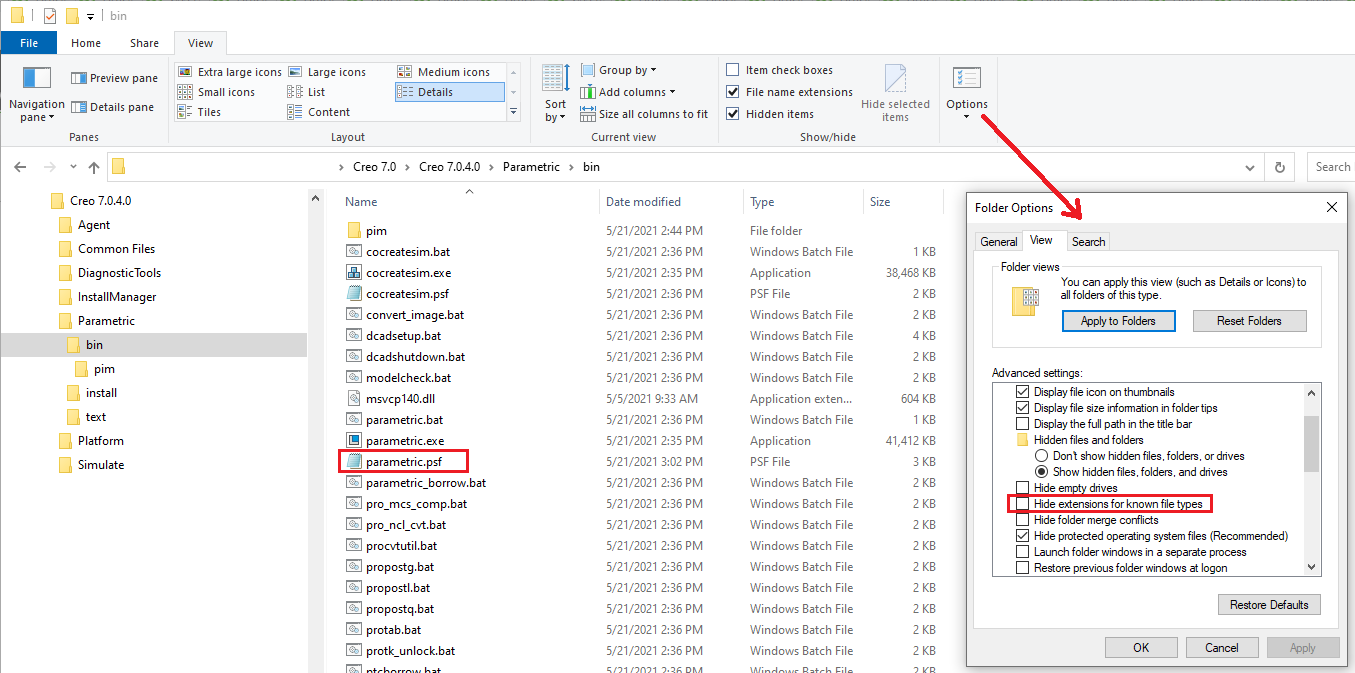Toggle the Hidden items checkbox
Viewport: 1355px width, 673px height.
coord(732,113)
